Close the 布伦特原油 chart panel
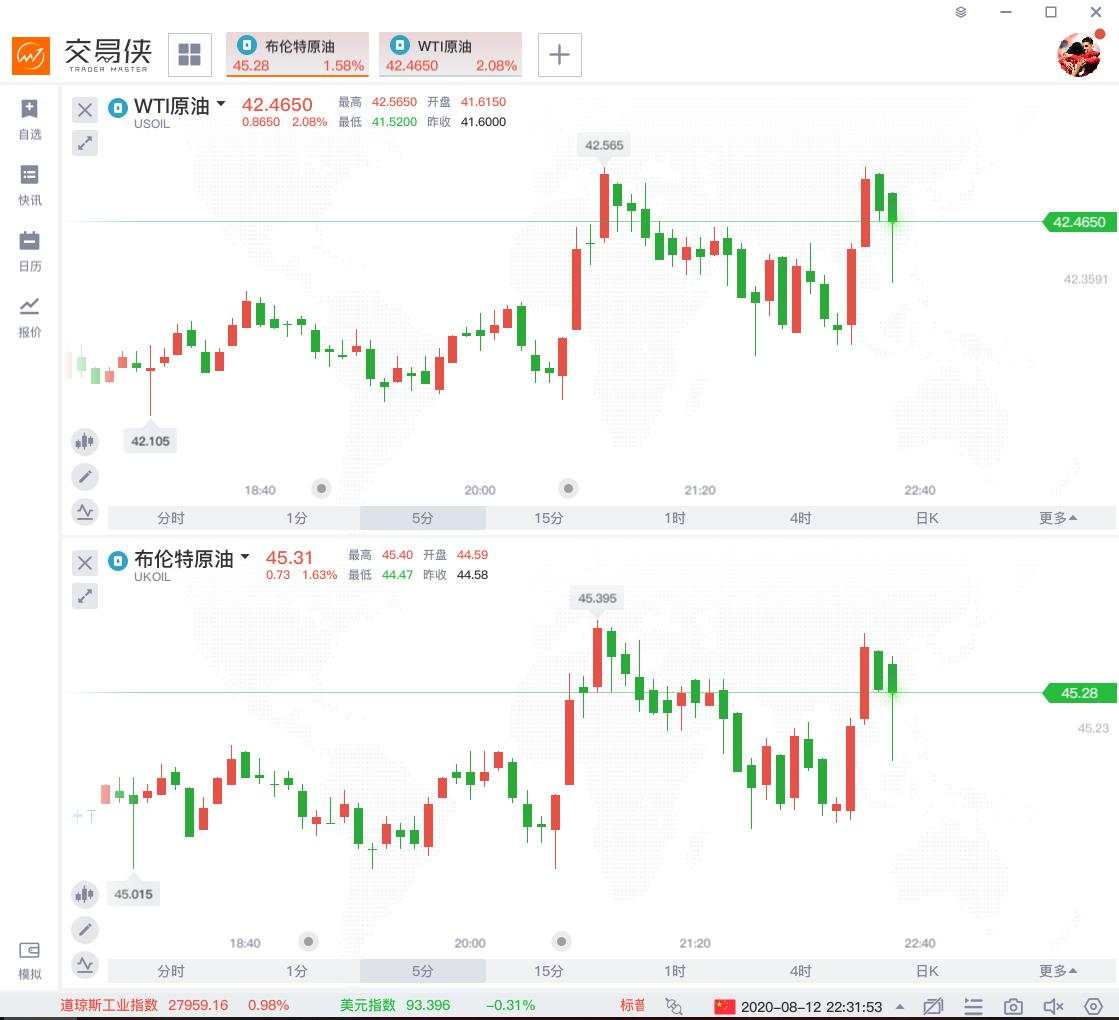Image resolution: width=1119 pixels, height=1020 pixels. 85,563
